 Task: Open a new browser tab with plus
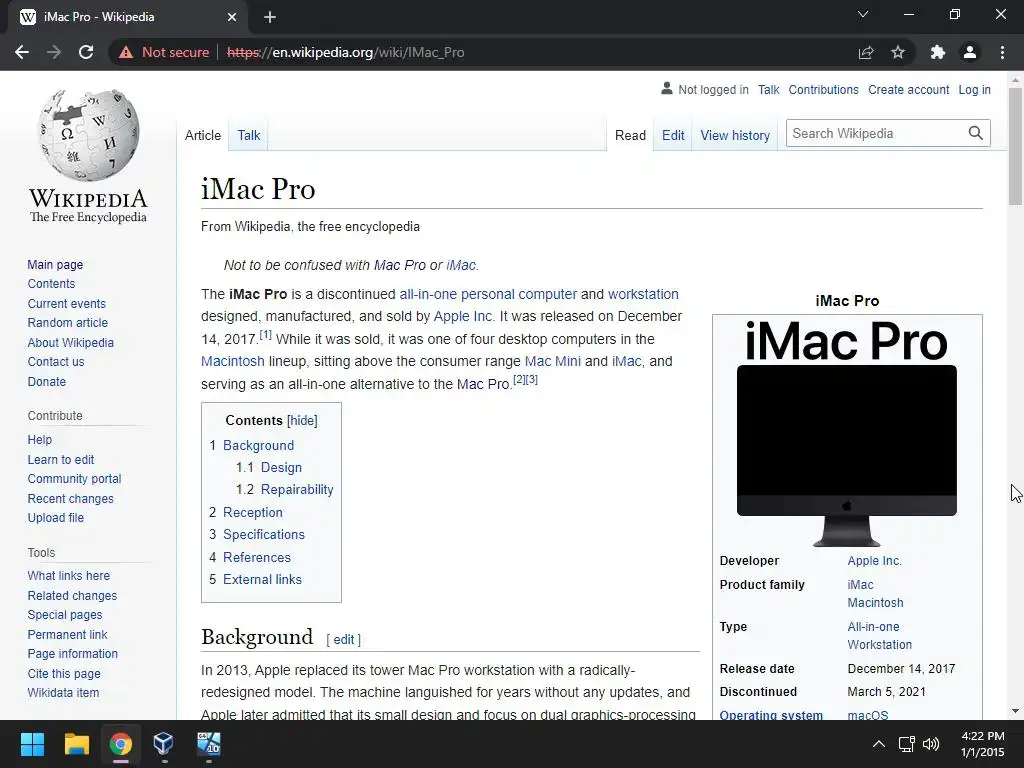(270, 17)
